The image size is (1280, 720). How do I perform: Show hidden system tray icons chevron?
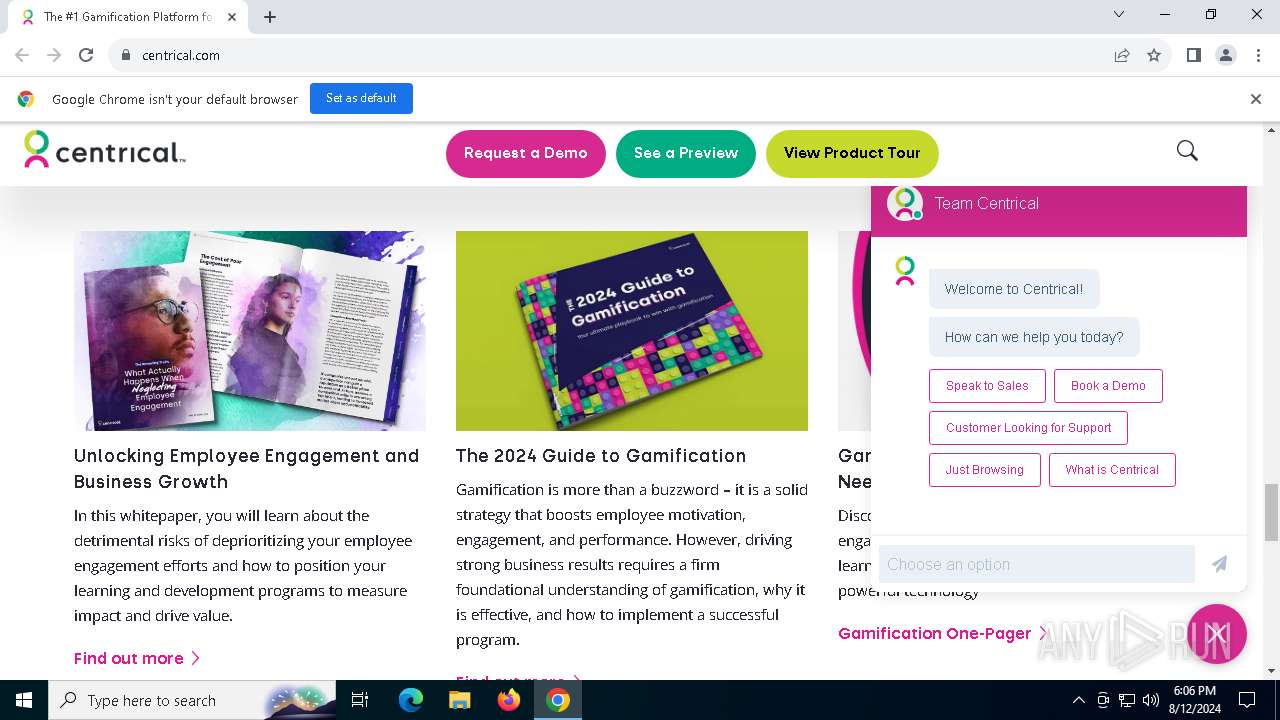(1078, 700)
